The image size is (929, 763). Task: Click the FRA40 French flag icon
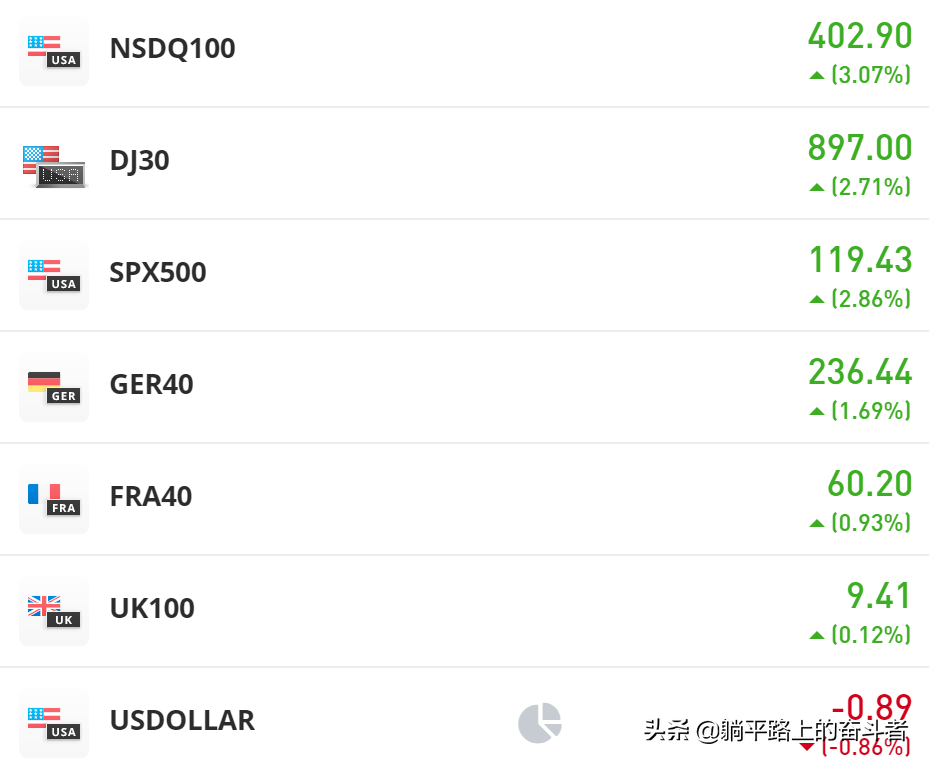(54, 498)
